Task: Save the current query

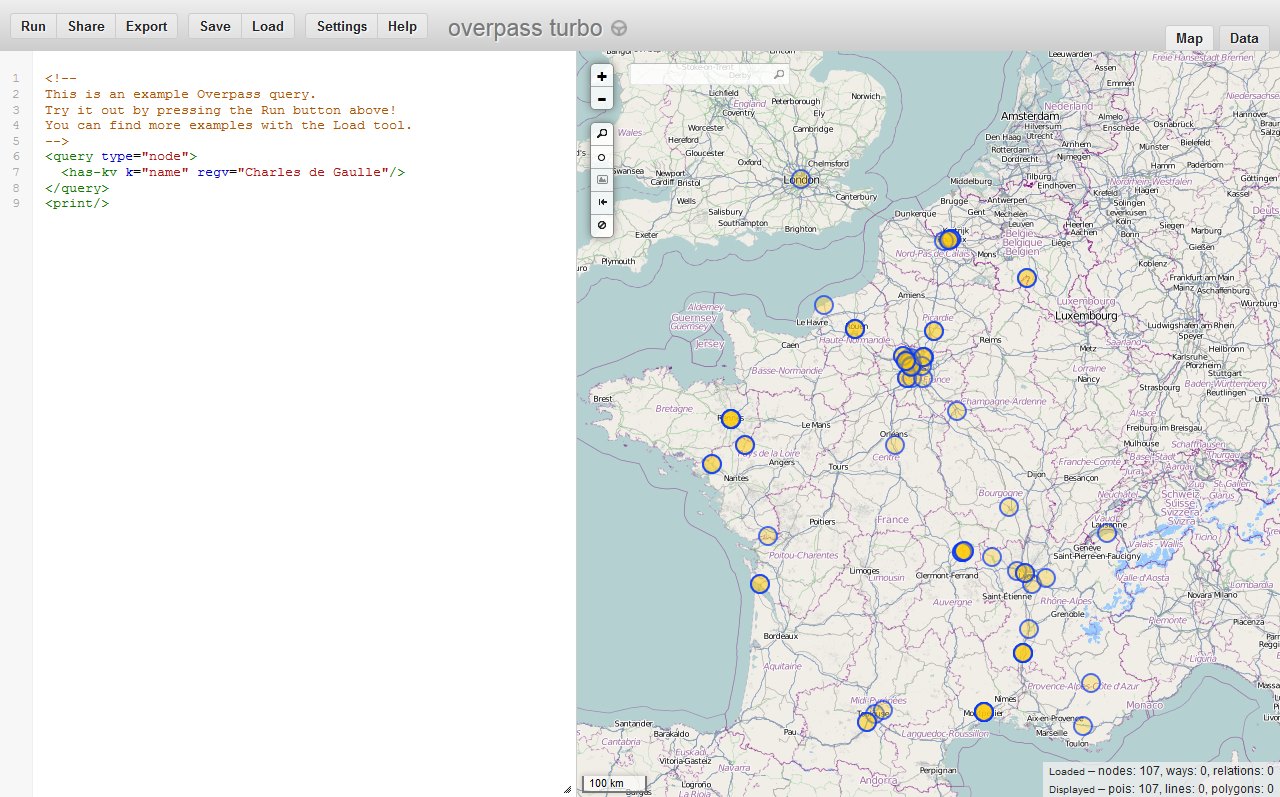Action: [215, 26]
